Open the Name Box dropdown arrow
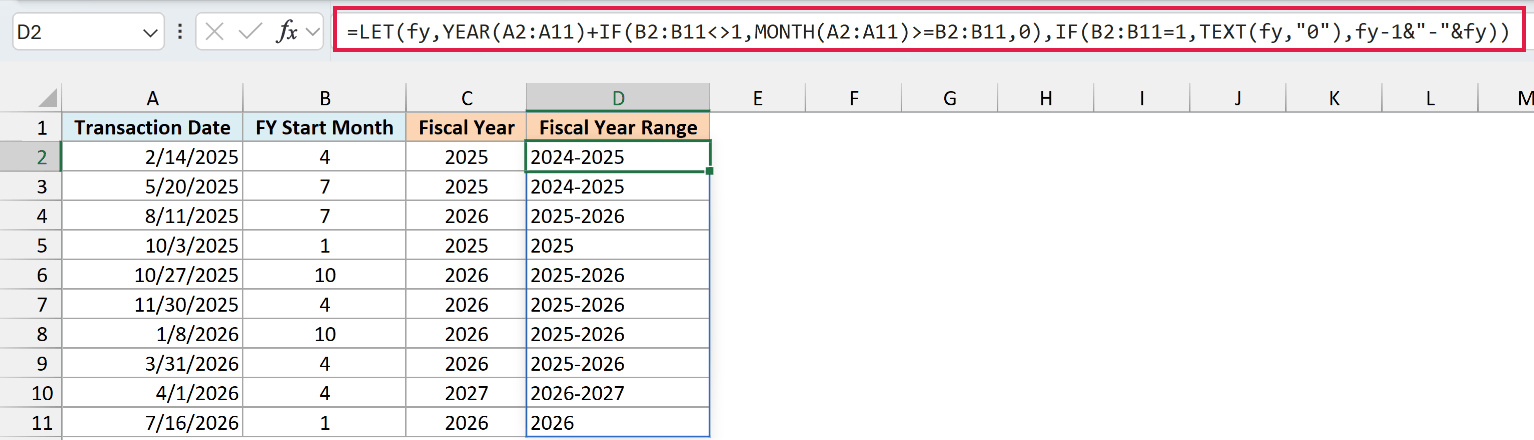This screenshot has height=440, width=1534. (151, 32)
